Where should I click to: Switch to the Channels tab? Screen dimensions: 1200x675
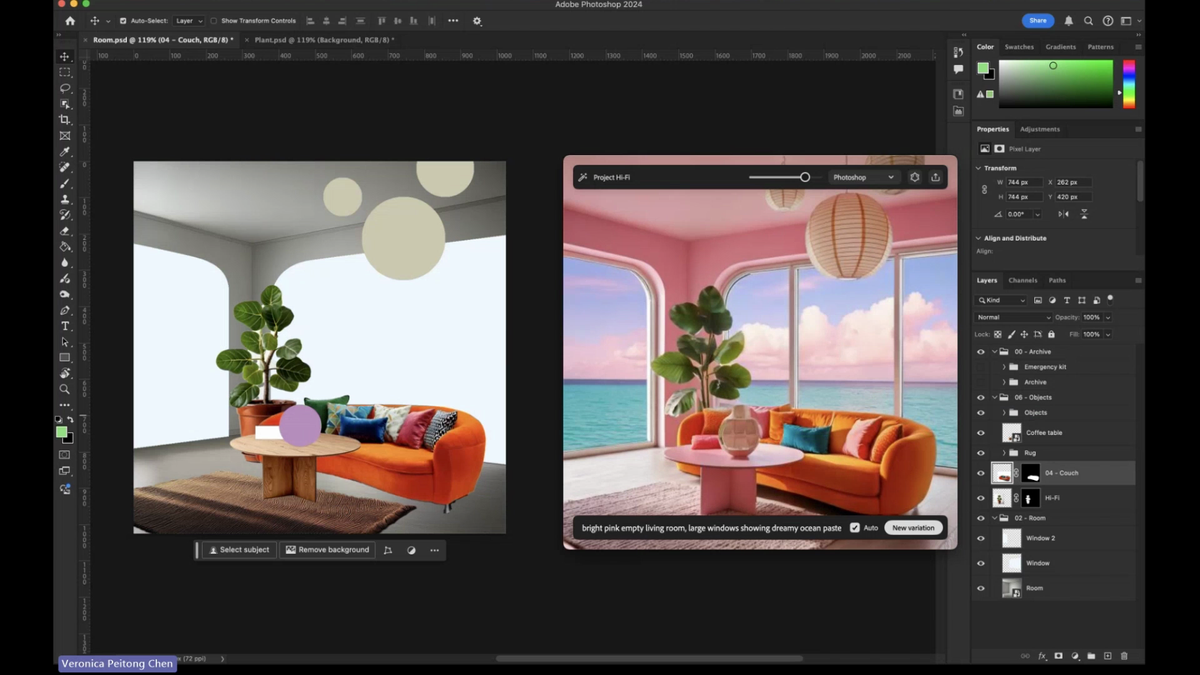click(x=1021, y=280)
